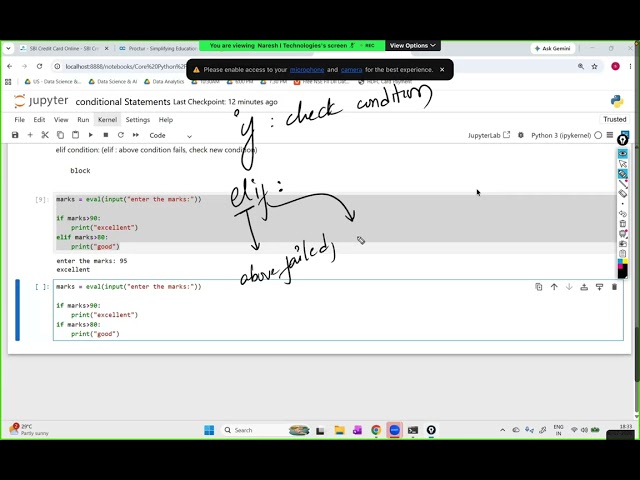Expand the browser tab search chevron
Viewport: 640px width, 480px height.
pos(8,48)
